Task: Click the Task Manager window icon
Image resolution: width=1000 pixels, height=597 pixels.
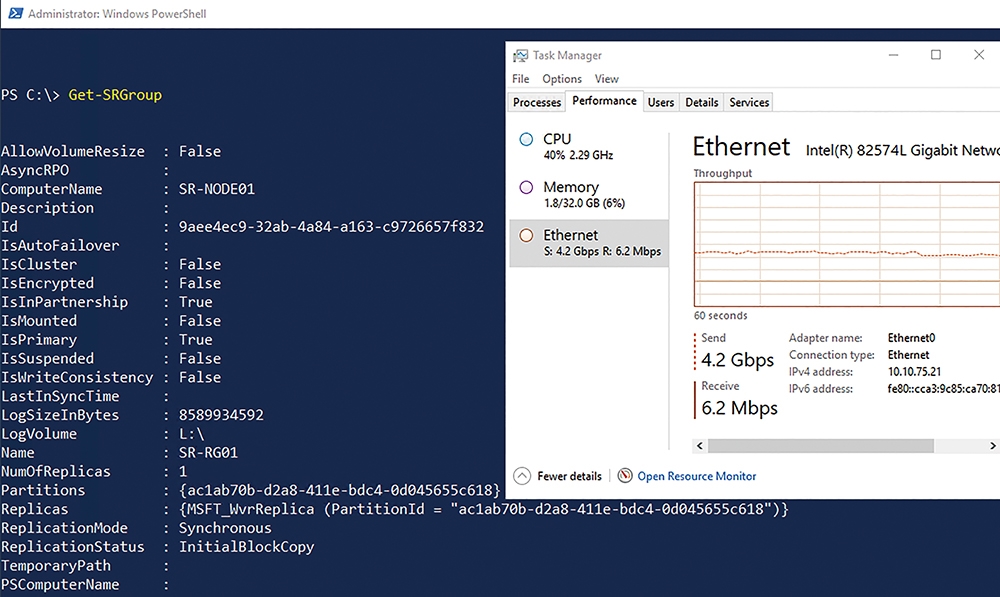Action: point(520,55)
